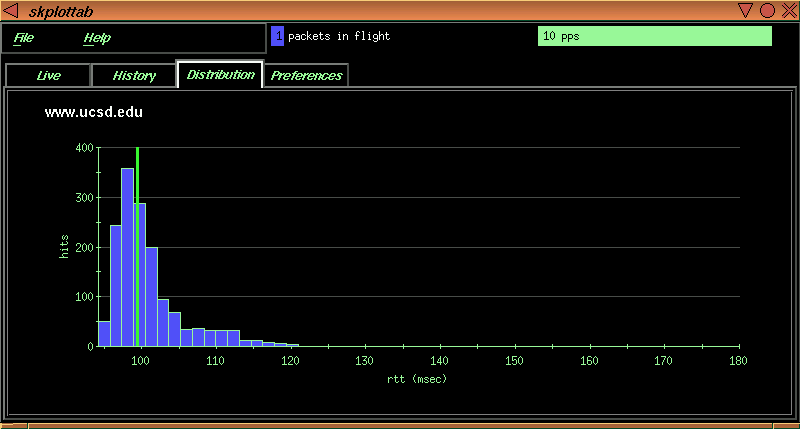Screen dimensions: 800x429
Task: Click the window menu arrow in title bar
Action: click(11, 10)
